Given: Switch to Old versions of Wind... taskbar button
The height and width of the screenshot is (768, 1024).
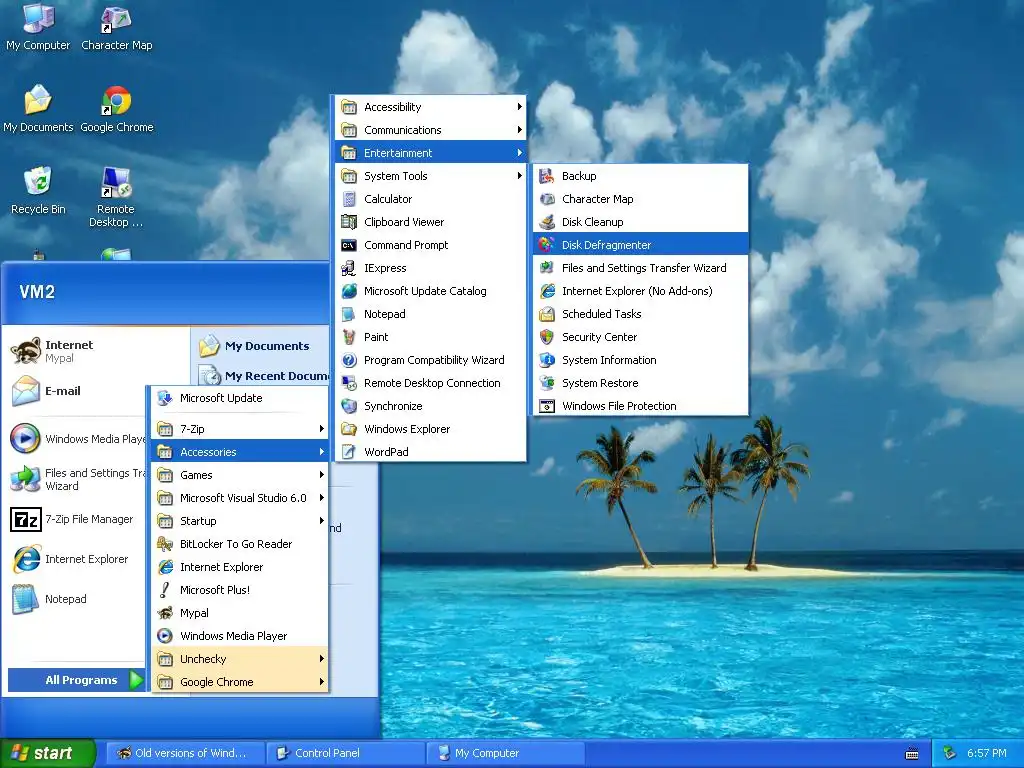Looking at the screenshot, I should (x=185, y=753).
